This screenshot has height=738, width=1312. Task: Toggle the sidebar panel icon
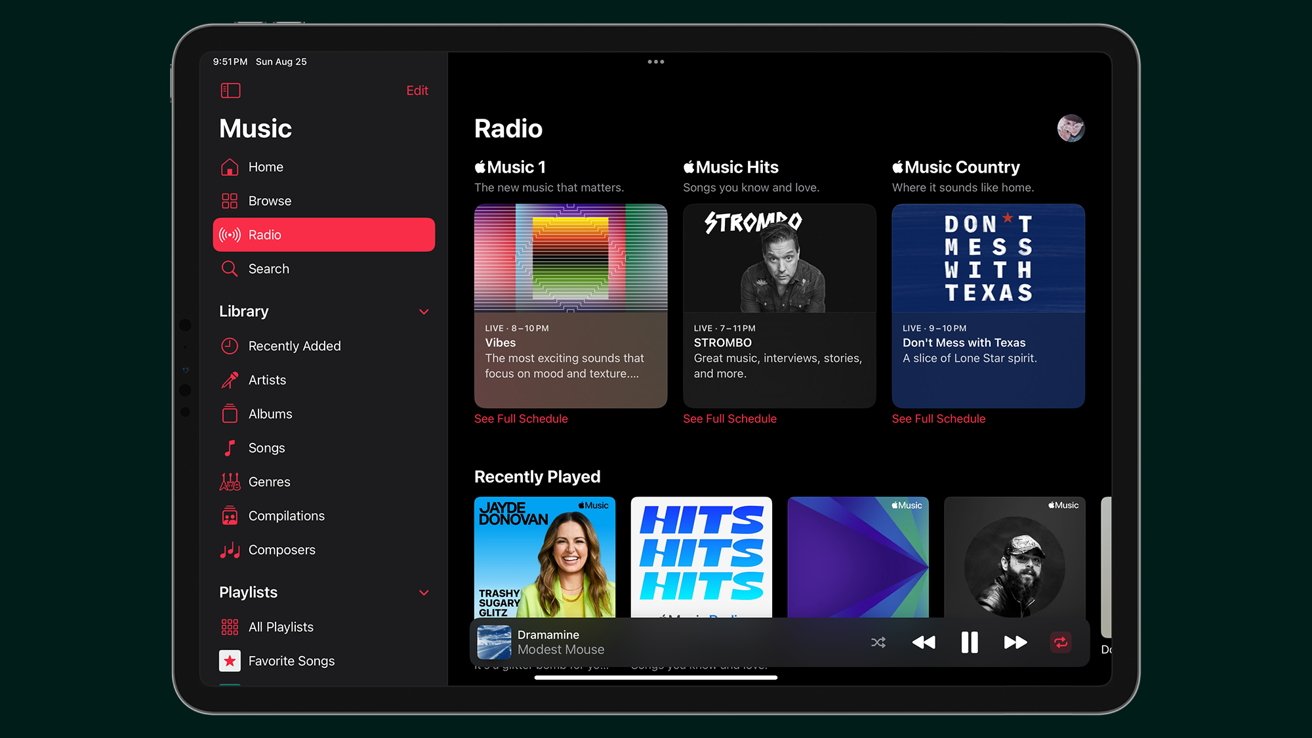click(x=230, y=91)
